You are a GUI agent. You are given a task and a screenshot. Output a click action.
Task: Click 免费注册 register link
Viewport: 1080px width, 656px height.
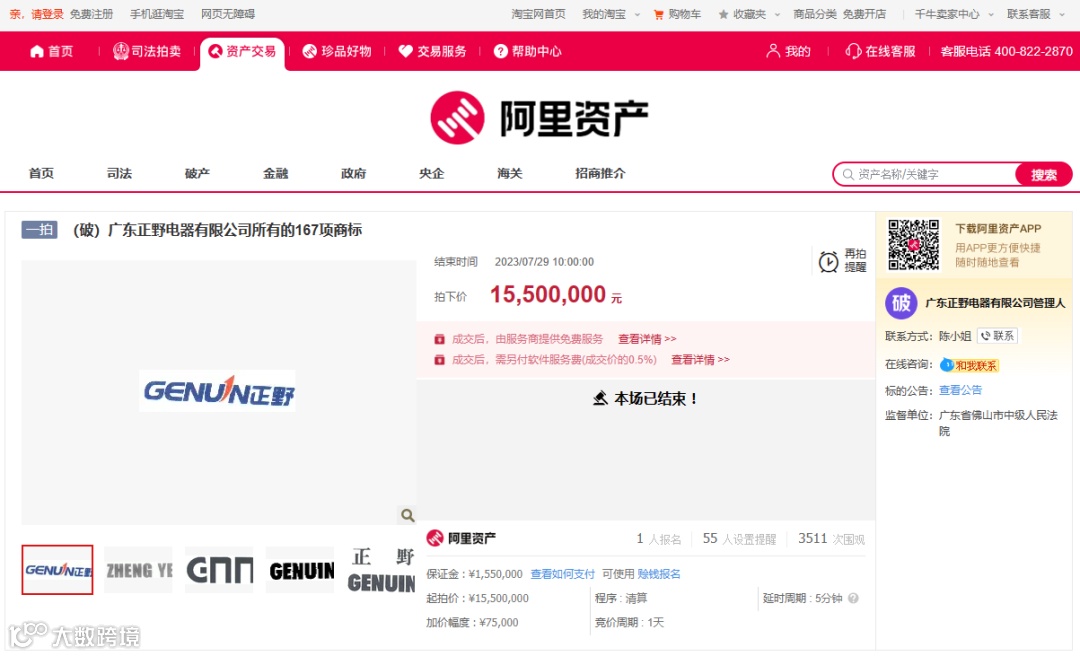click(91, 14)
